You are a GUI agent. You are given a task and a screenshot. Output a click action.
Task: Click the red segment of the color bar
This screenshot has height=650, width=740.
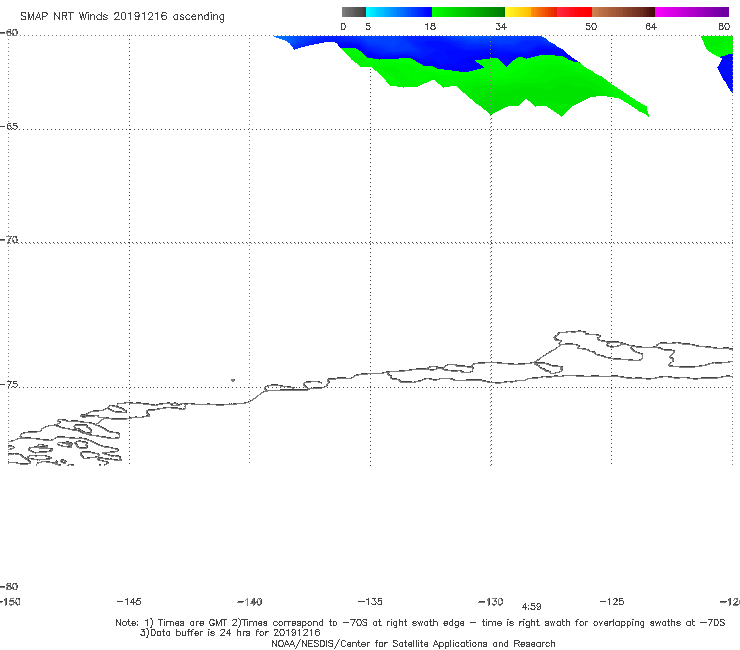(x=574, y=12)
